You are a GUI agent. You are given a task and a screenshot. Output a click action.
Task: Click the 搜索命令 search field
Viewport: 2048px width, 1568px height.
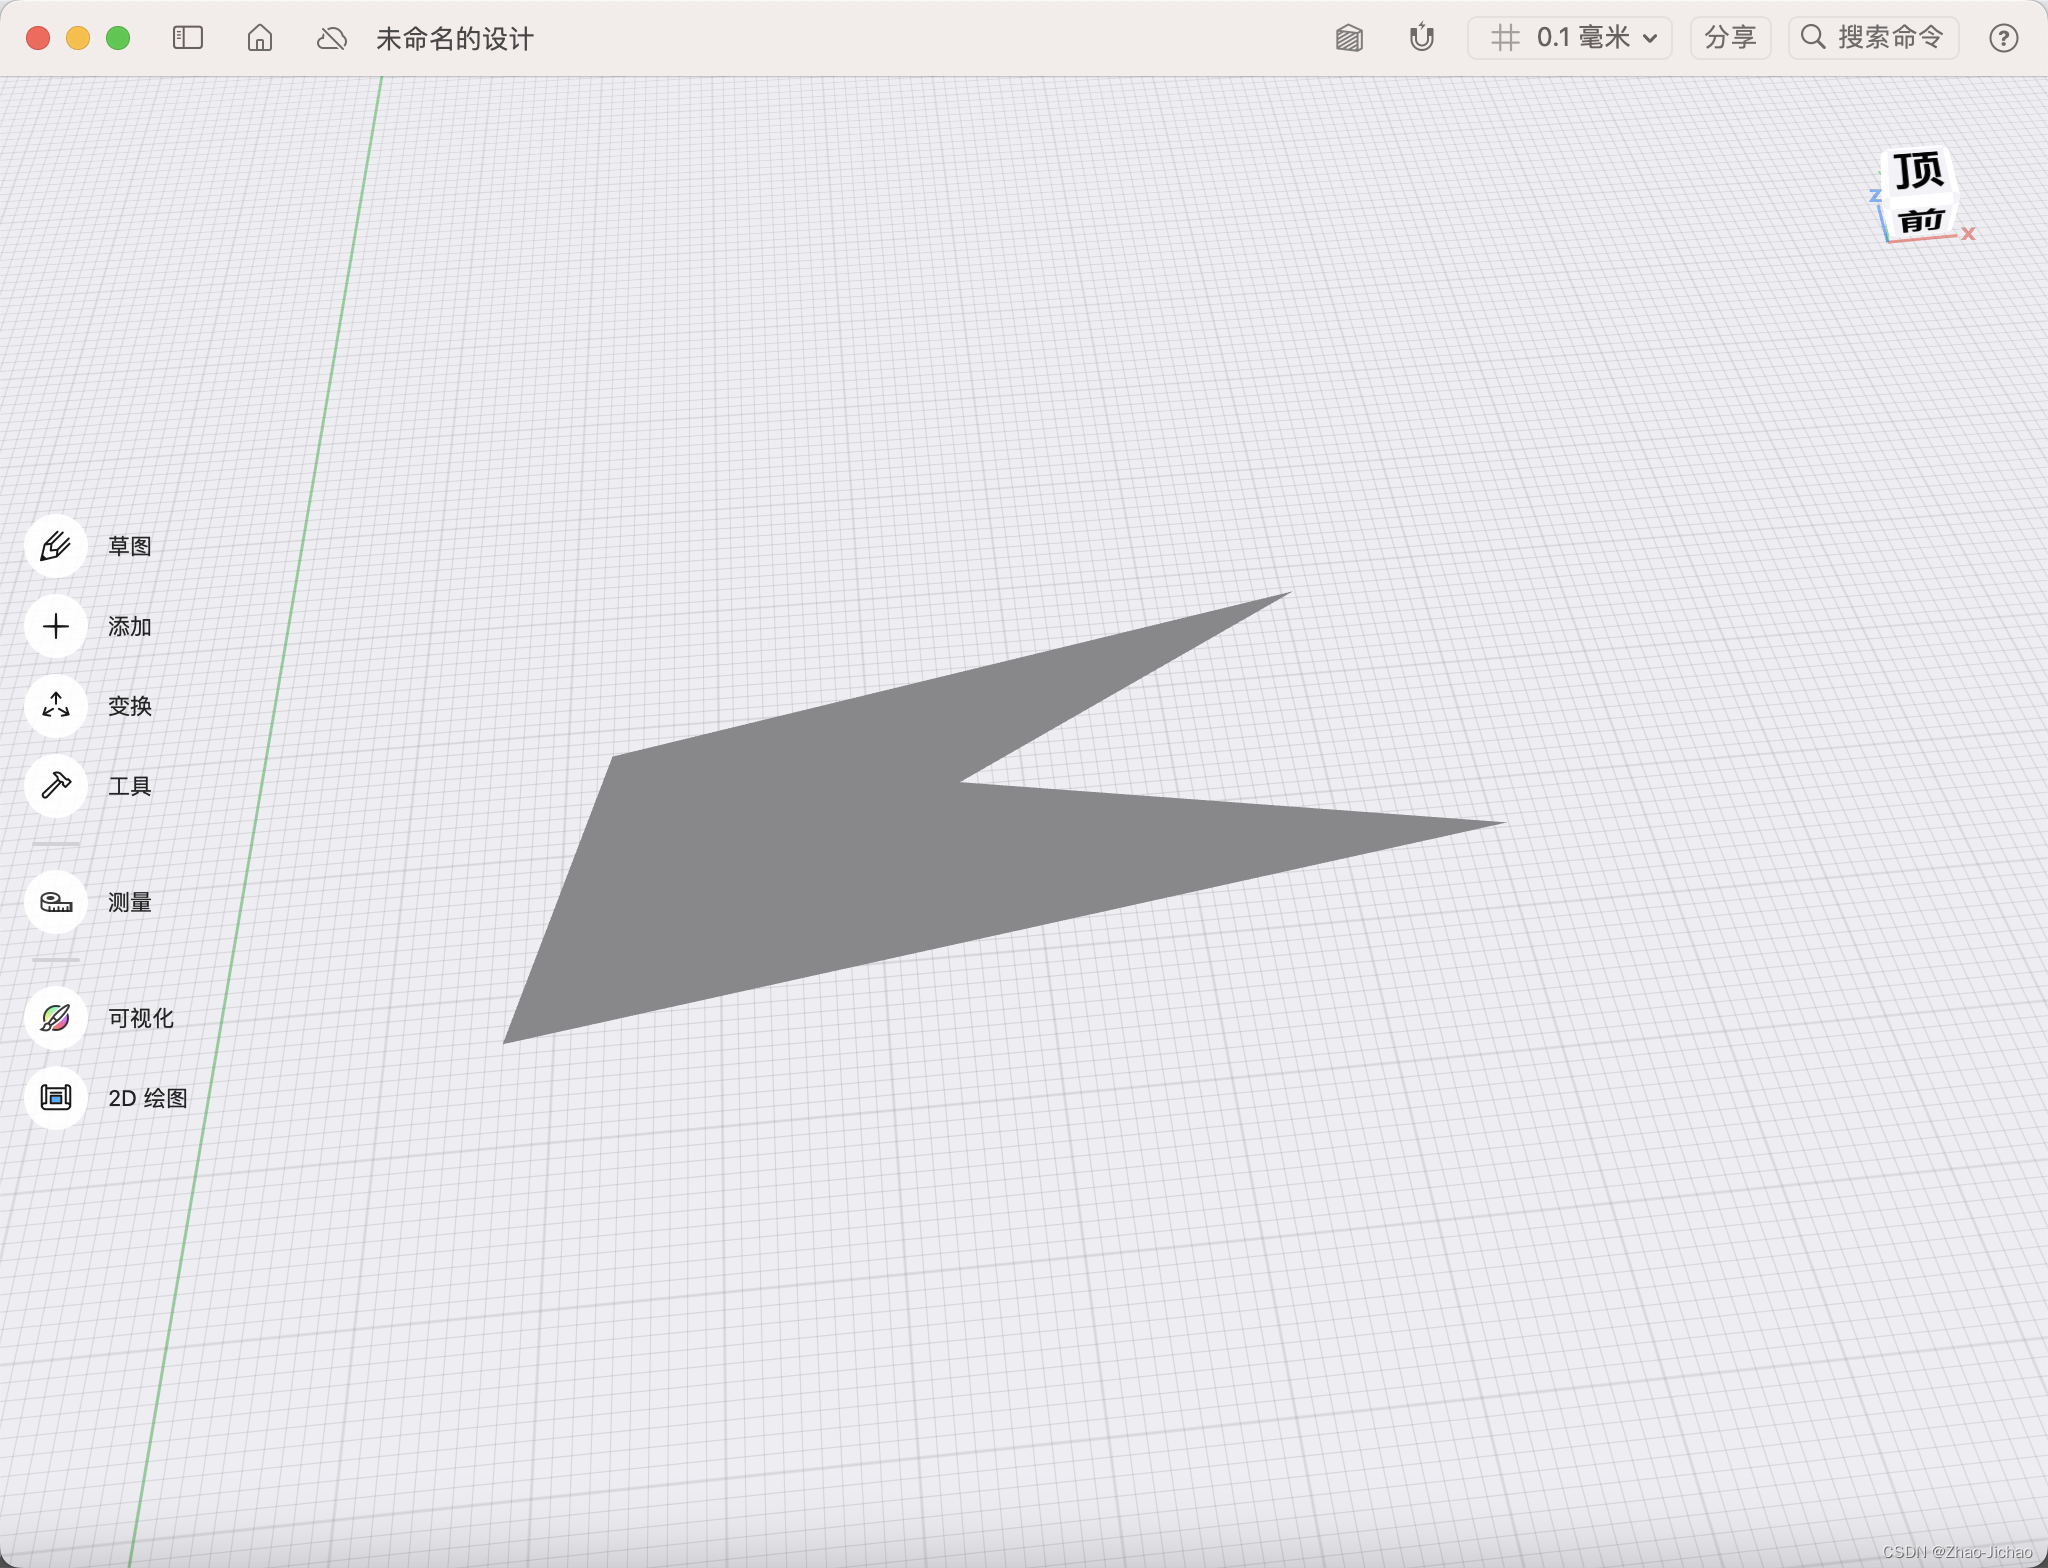(1873, 38)
